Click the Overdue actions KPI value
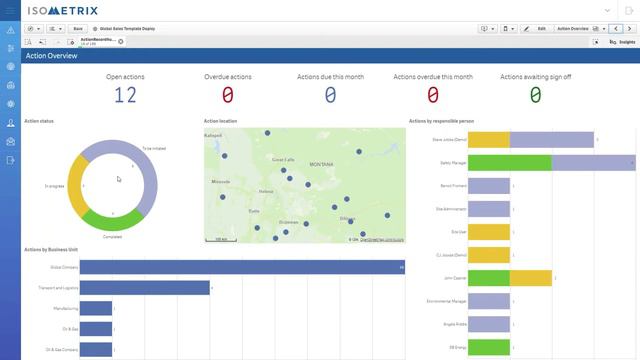 [x=228, y=95]
